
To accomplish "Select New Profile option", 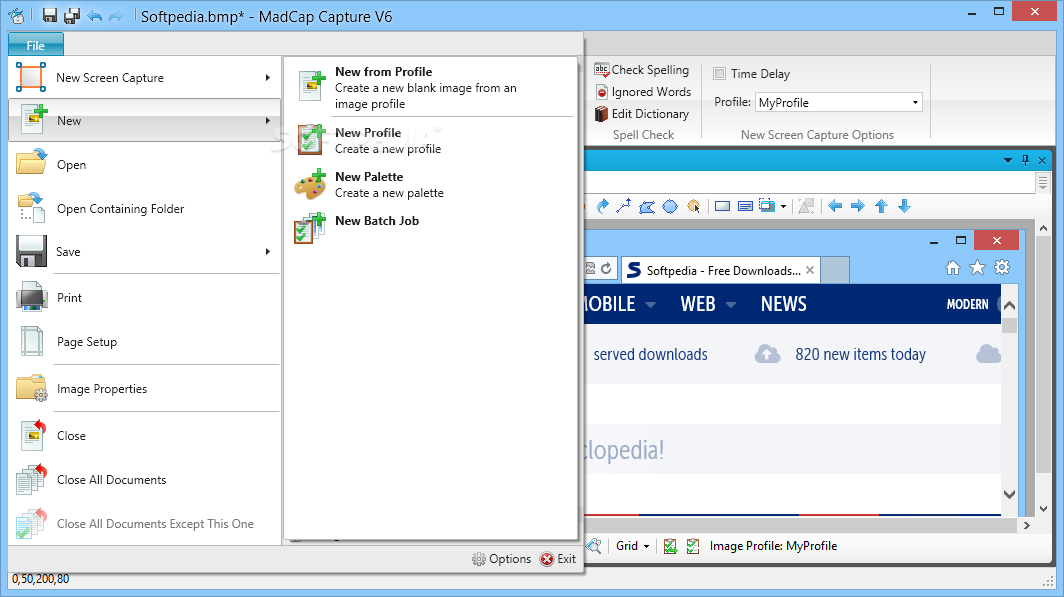I will [x=432, y=140].
